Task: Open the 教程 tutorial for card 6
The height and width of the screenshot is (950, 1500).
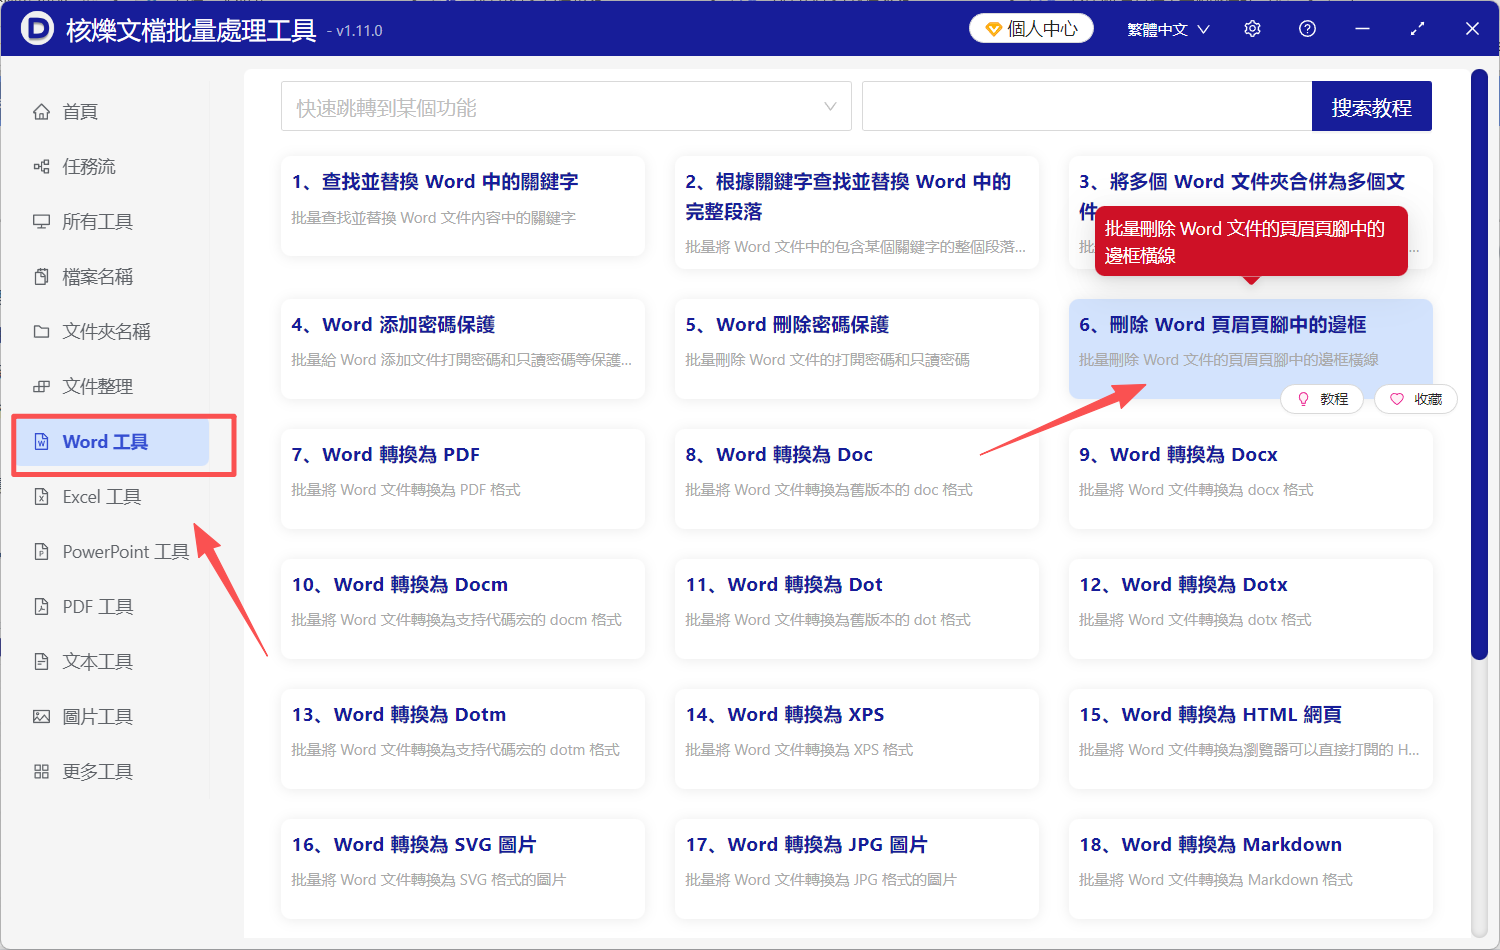Action: click(x=1322, y=398)
